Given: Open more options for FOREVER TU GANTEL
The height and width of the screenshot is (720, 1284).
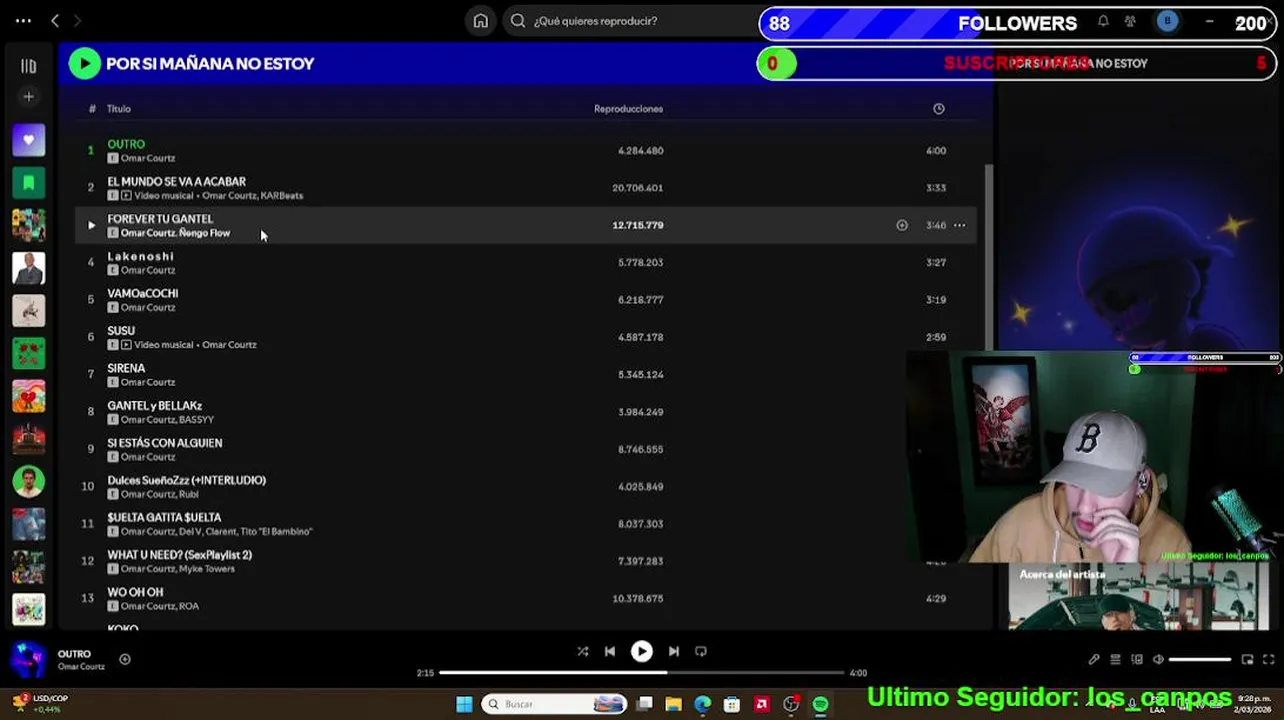Looking at the screenshot, I should click(959, 225).
